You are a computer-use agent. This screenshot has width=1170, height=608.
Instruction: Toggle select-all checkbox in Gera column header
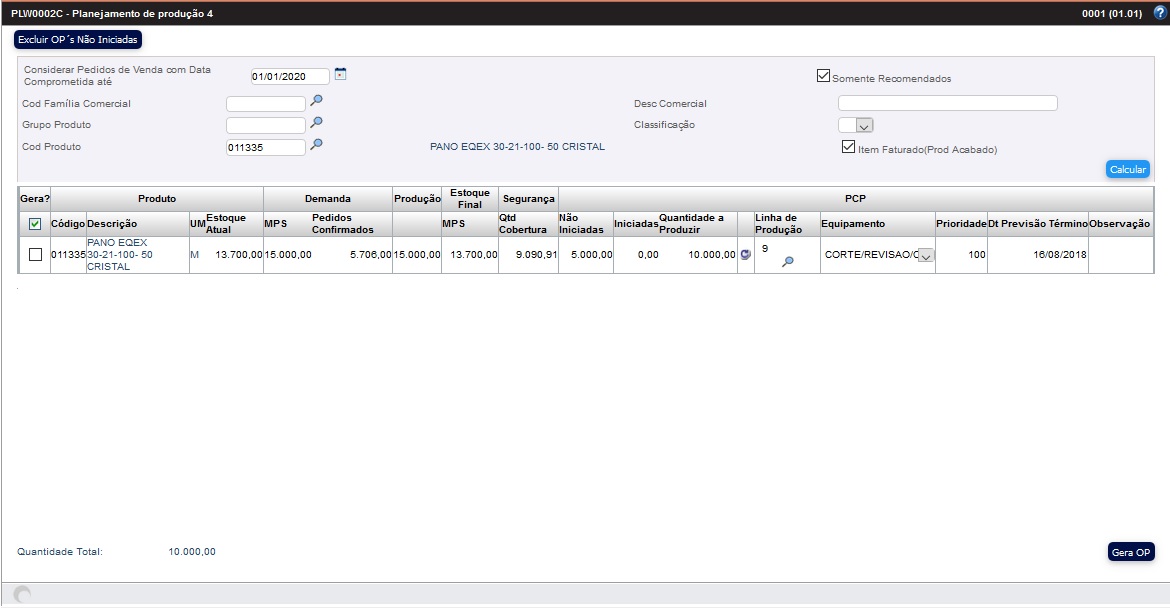pyautogui.click(x=35, y=224)
